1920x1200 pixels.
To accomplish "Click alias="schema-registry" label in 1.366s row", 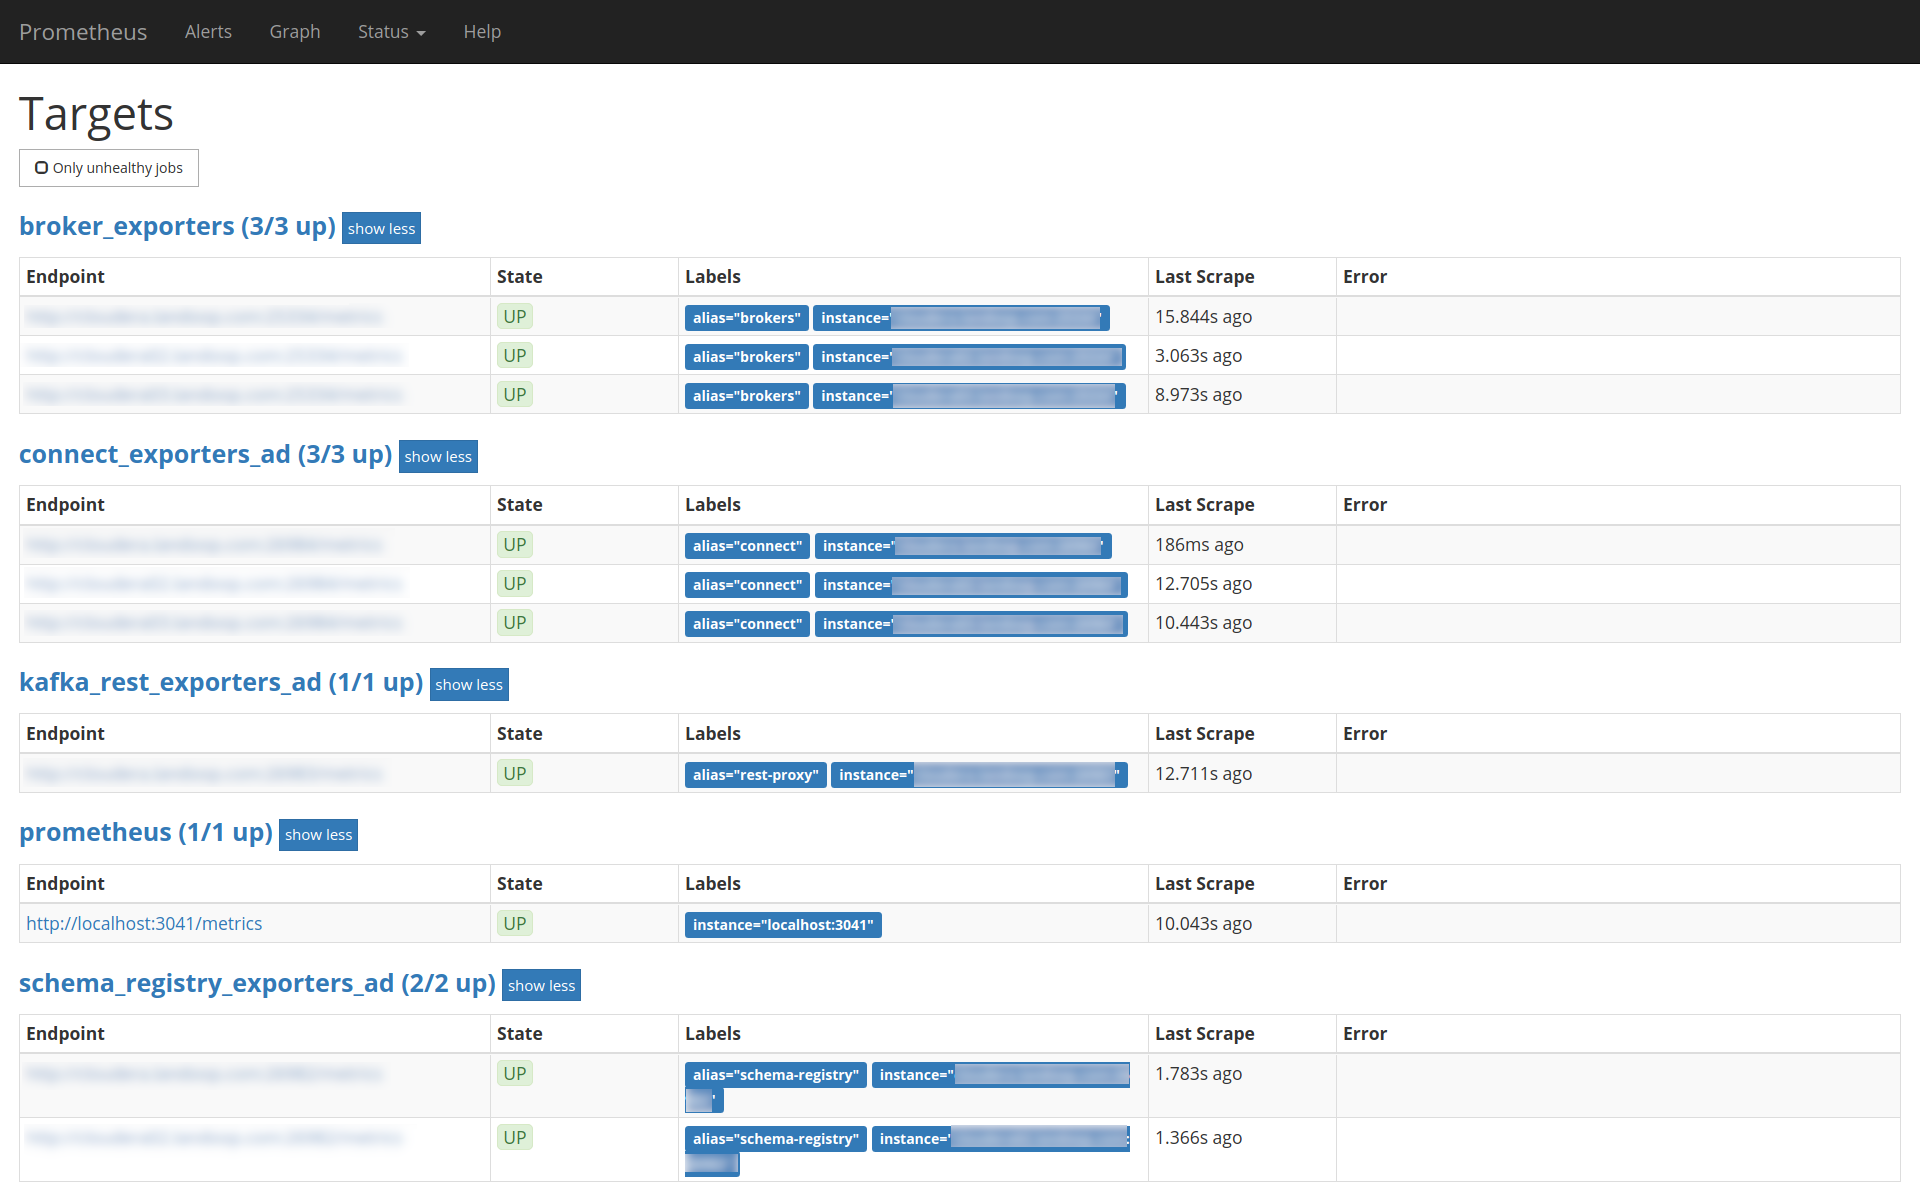I will pos(775,1139).
